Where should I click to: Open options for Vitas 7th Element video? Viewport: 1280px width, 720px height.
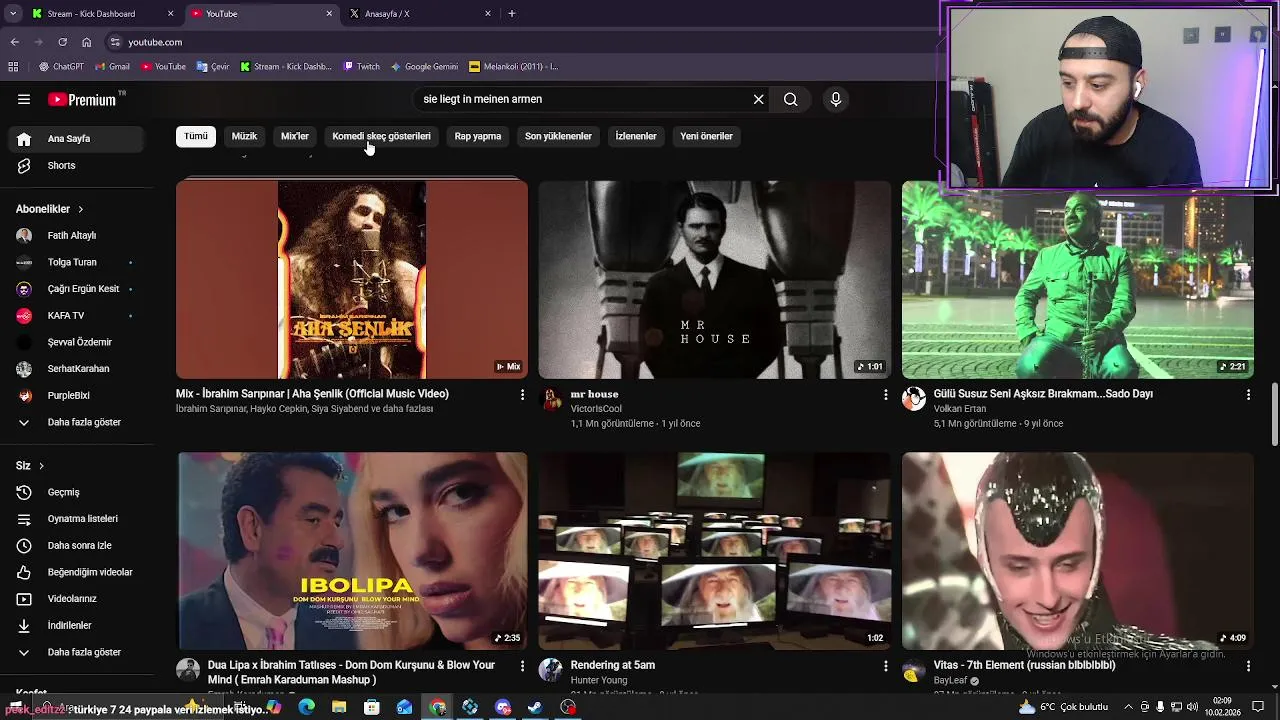click(1248, 666)
